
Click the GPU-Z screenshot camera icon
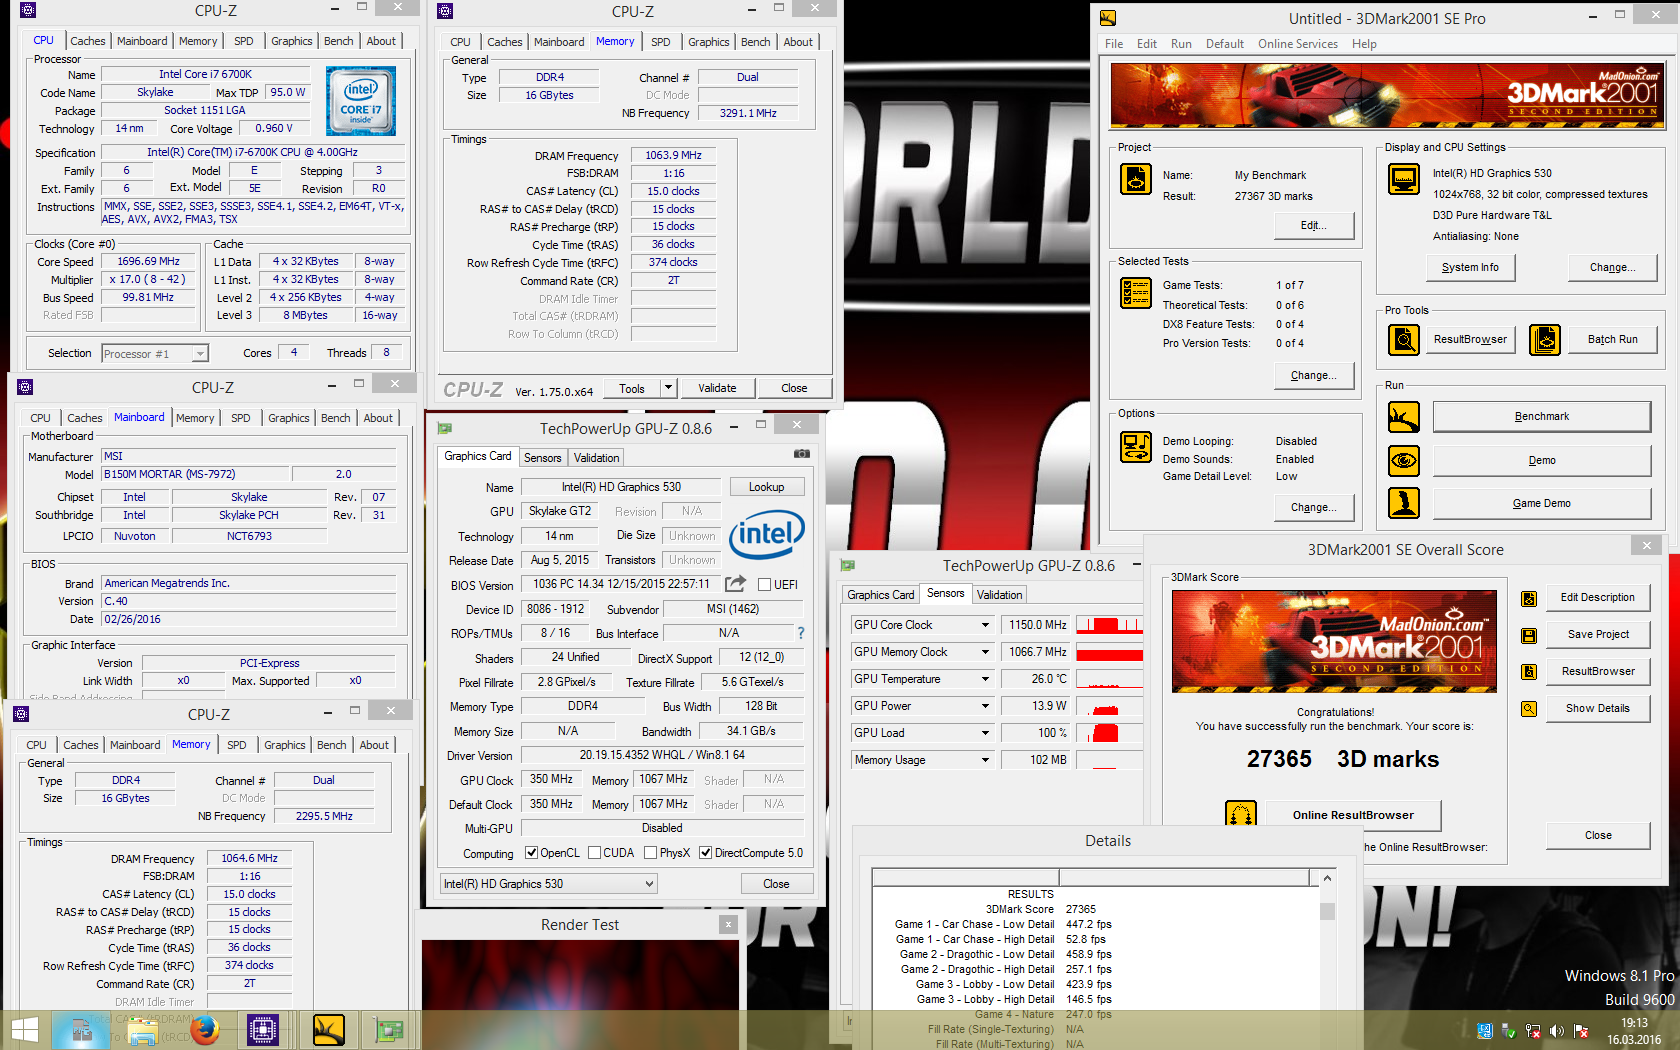click(802, 454)
